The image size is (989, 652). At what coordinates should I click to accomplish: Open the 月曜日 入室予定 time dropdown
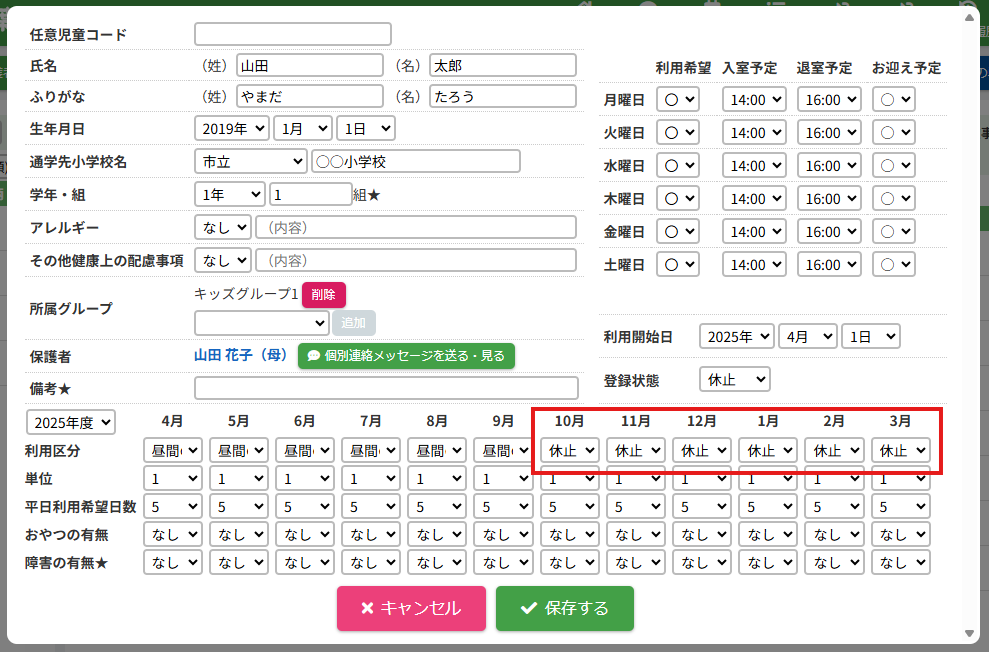coord(754,100)
